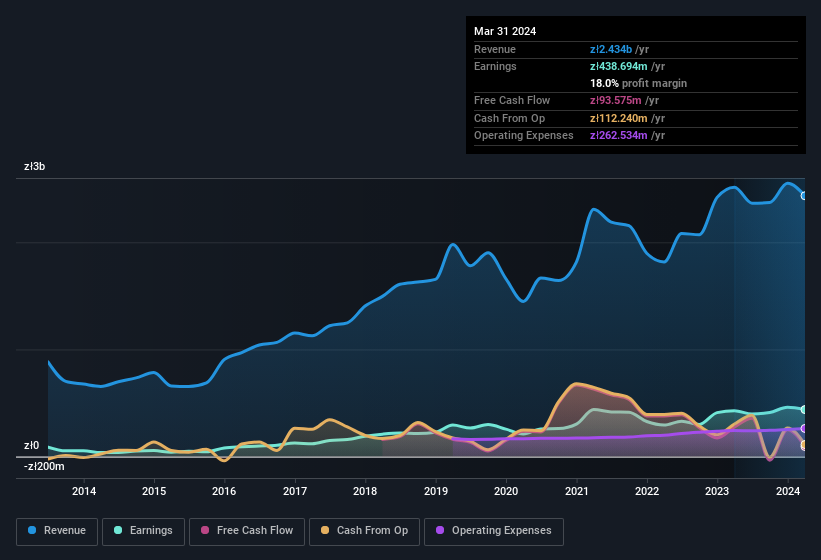Click the -zł200m y-axis label
The width and height of the screenshot is (821, 560).
44,466
